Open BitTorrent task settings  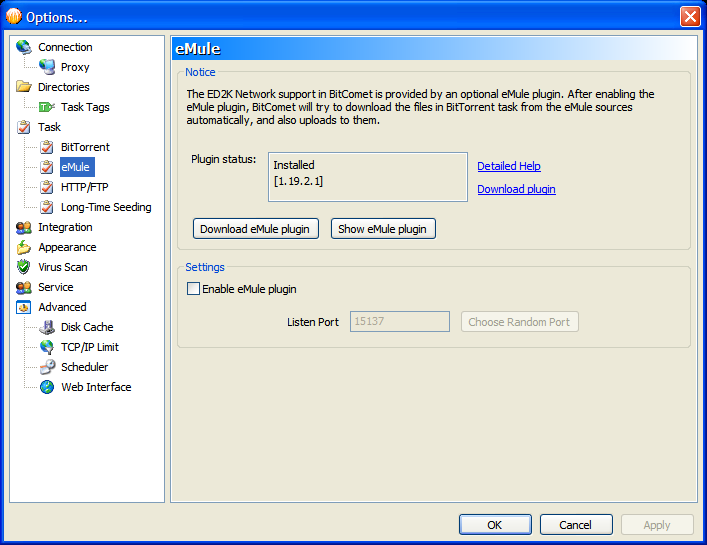pos(85,147)
